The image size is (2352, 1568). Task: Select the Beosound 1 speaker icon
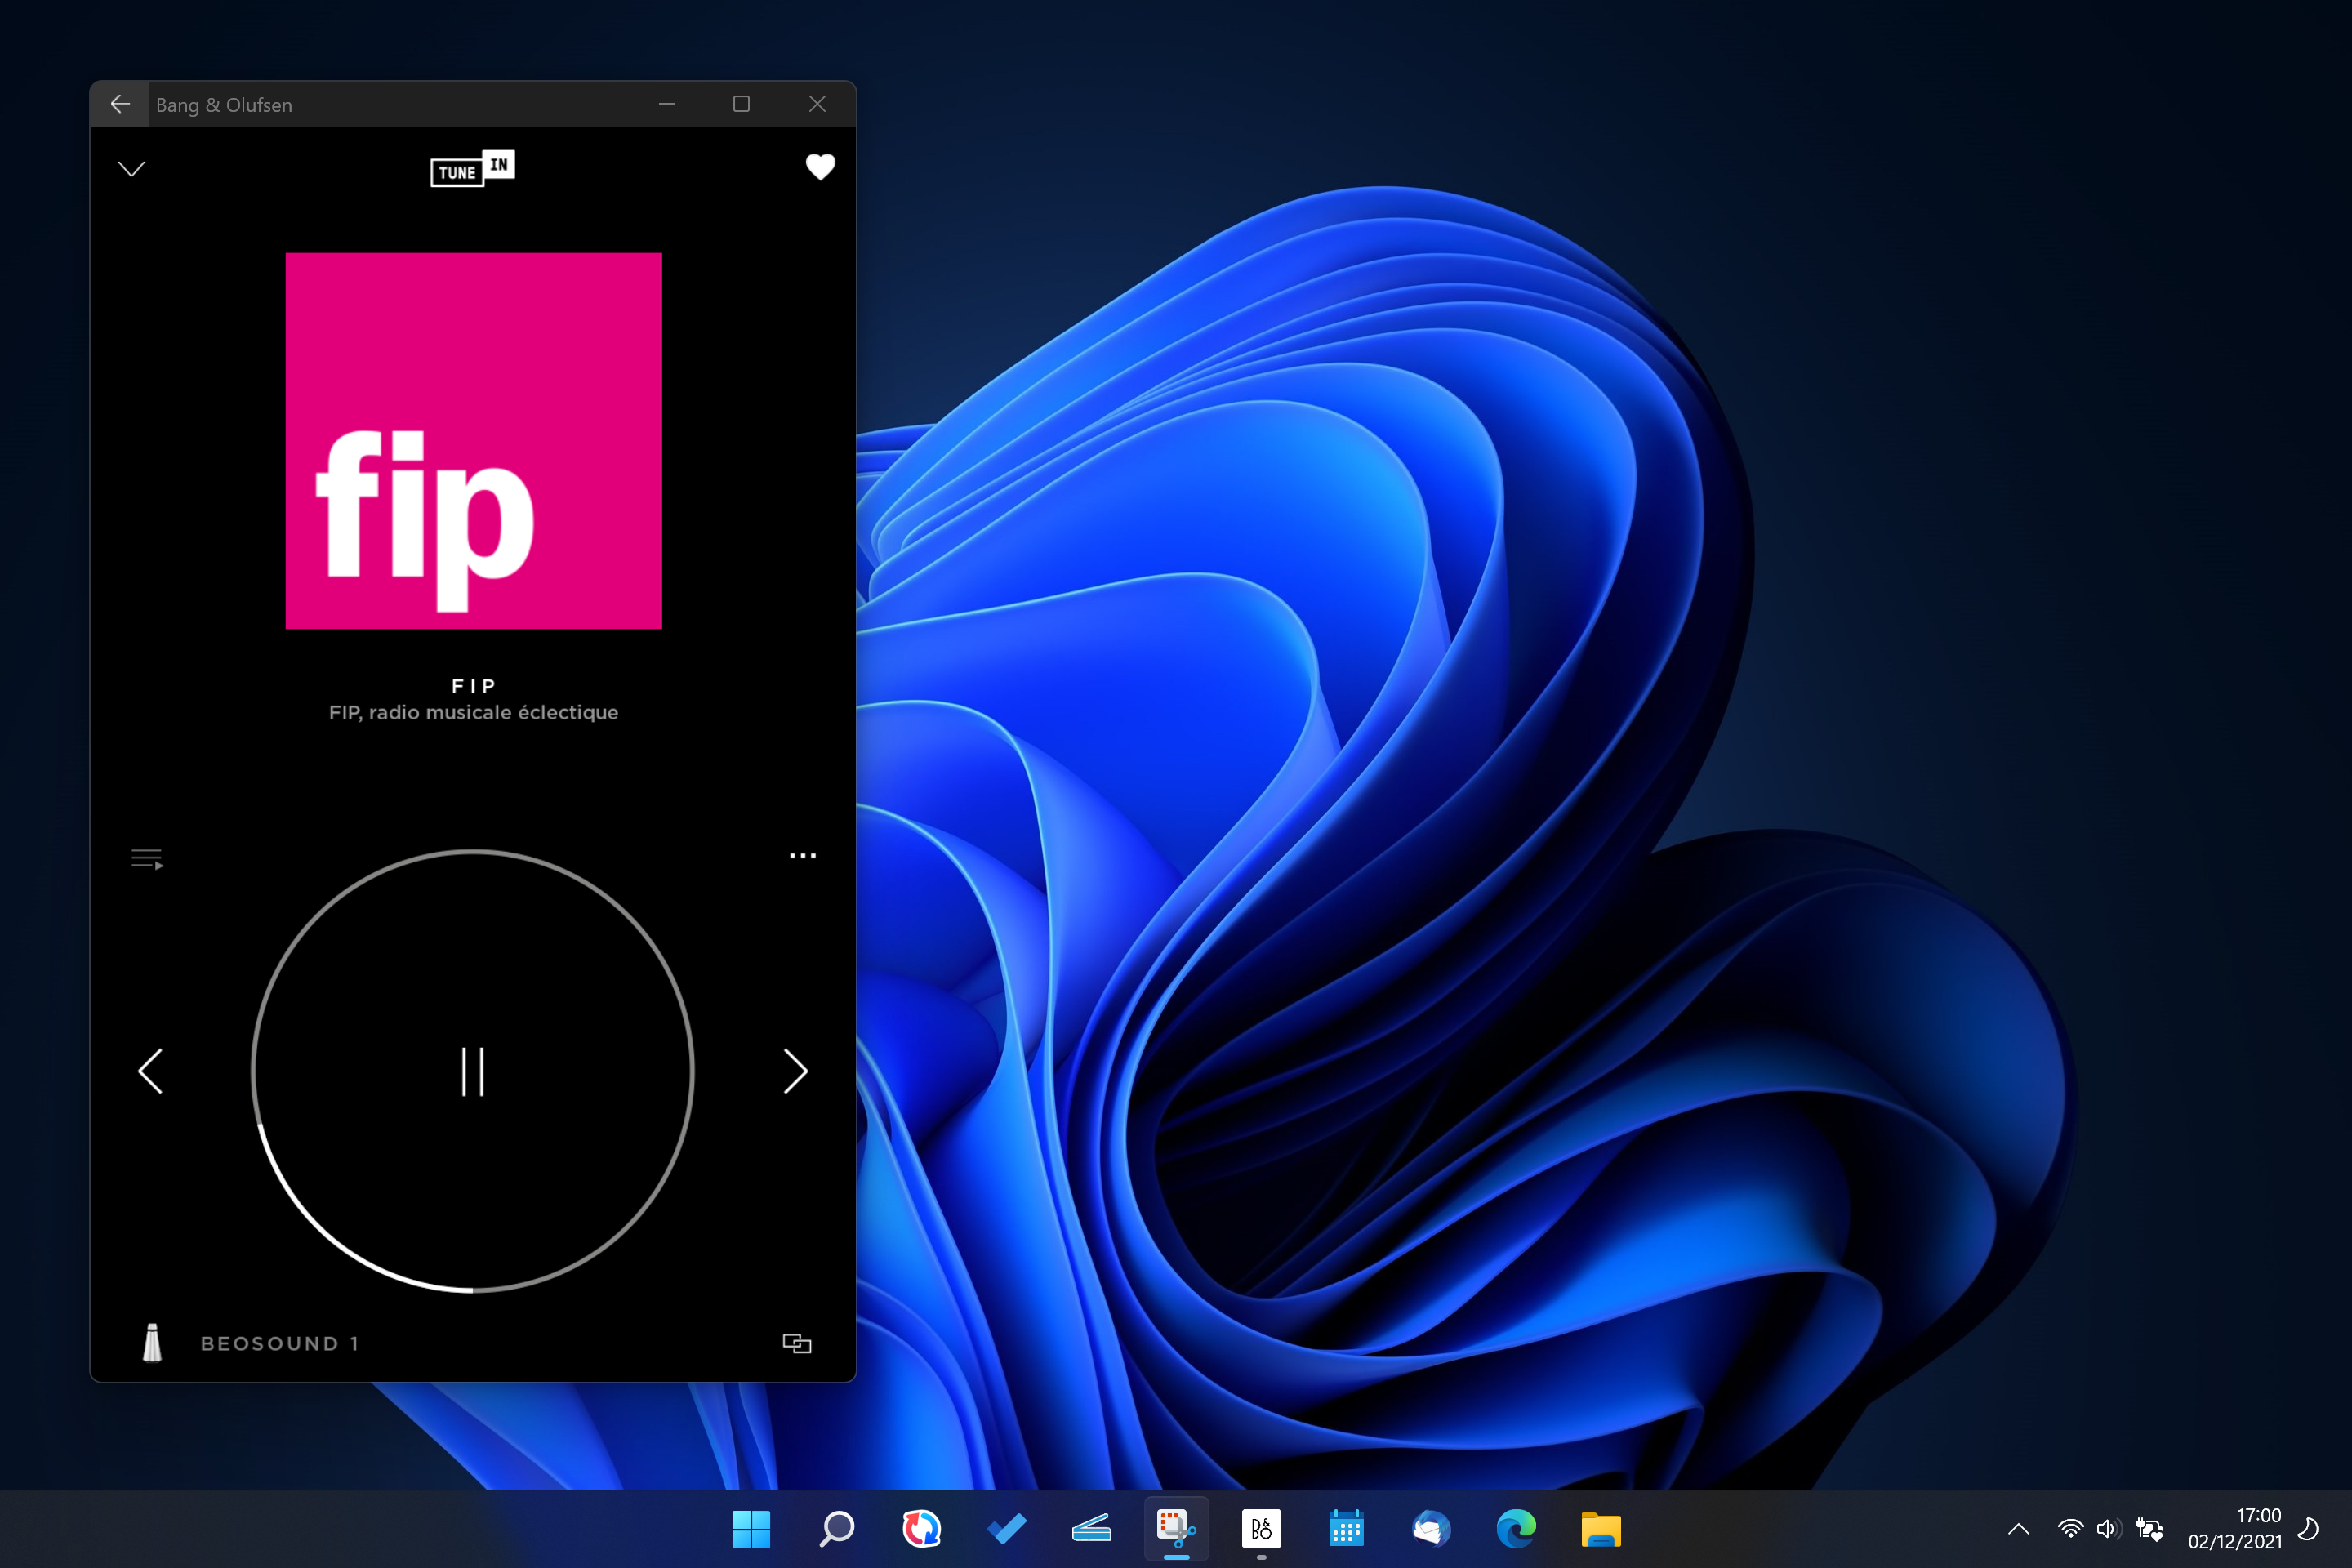coord(152,1342)
